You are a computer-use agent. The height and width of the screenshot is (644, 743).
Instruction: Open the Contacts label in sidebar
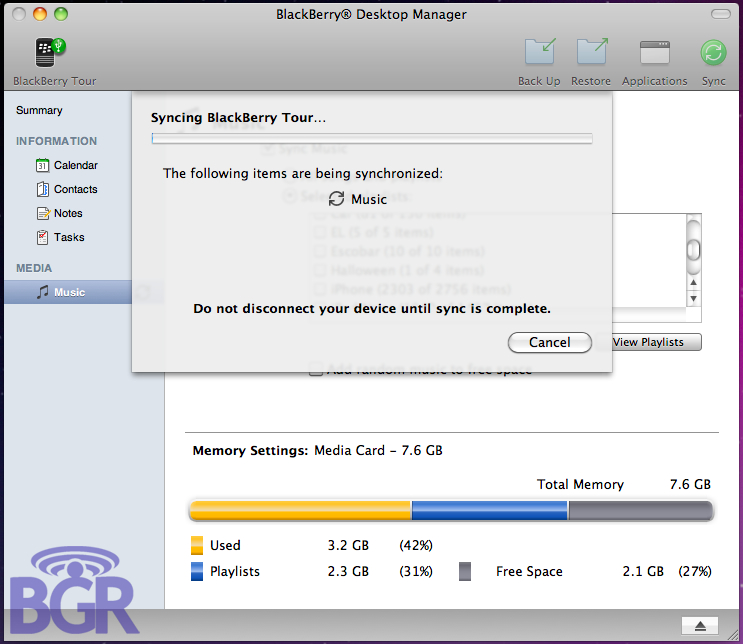point(75,189)
